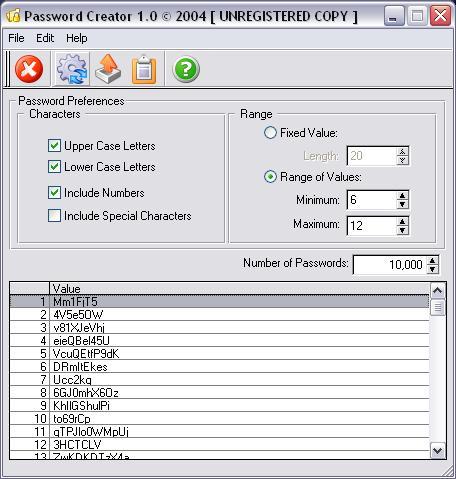Select password row v81XJeVhj

[219, 328]
